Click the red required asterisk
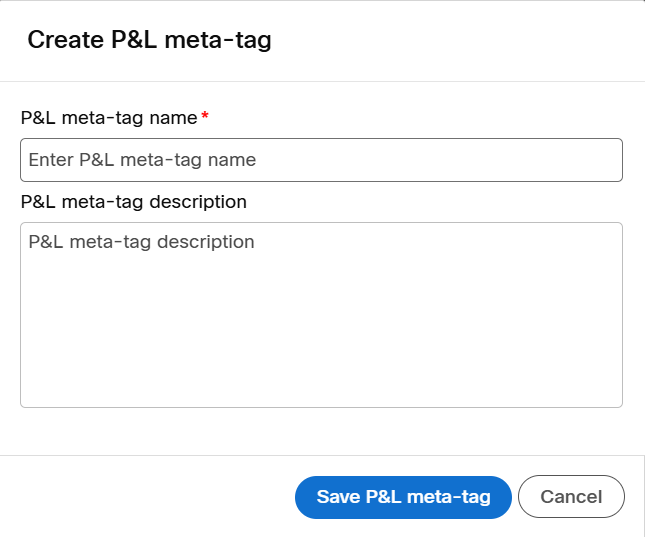This screenshot has width=645, height=537. coord(205,117)
